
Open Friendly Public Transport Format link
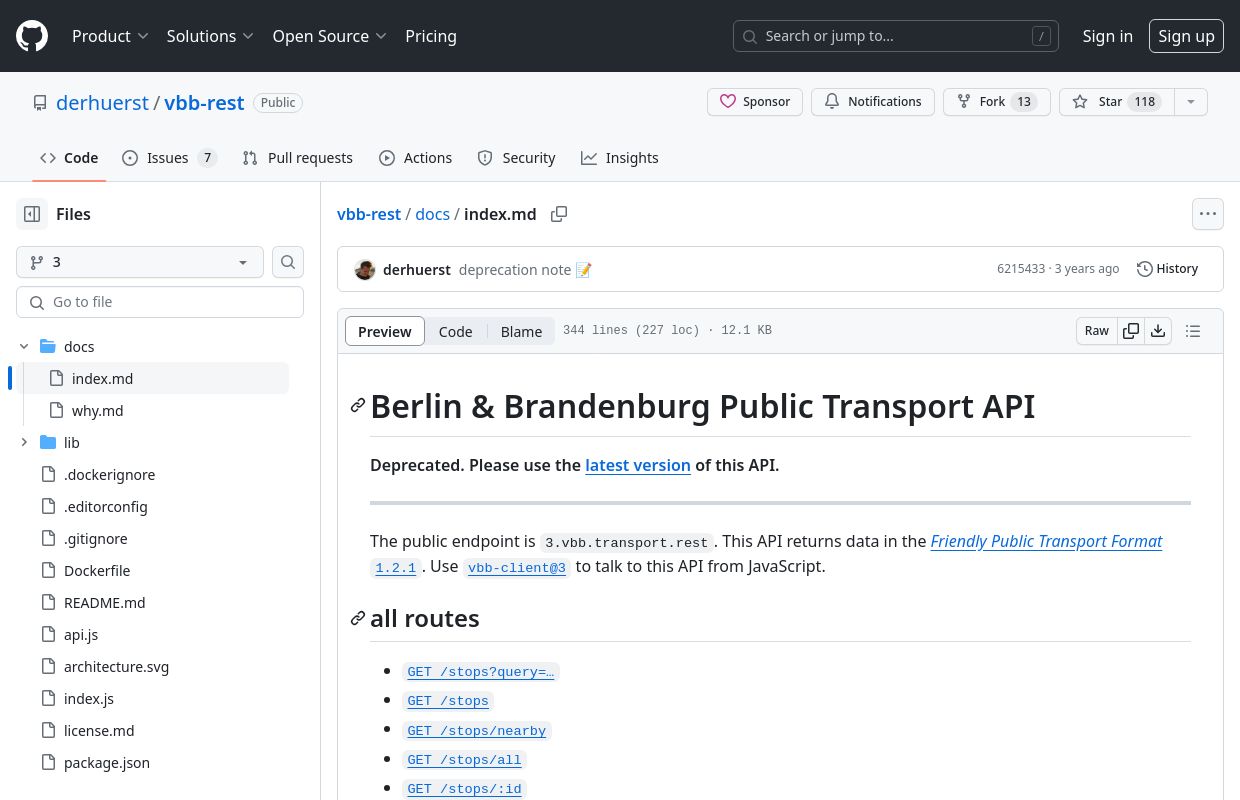click(1046, 541)
